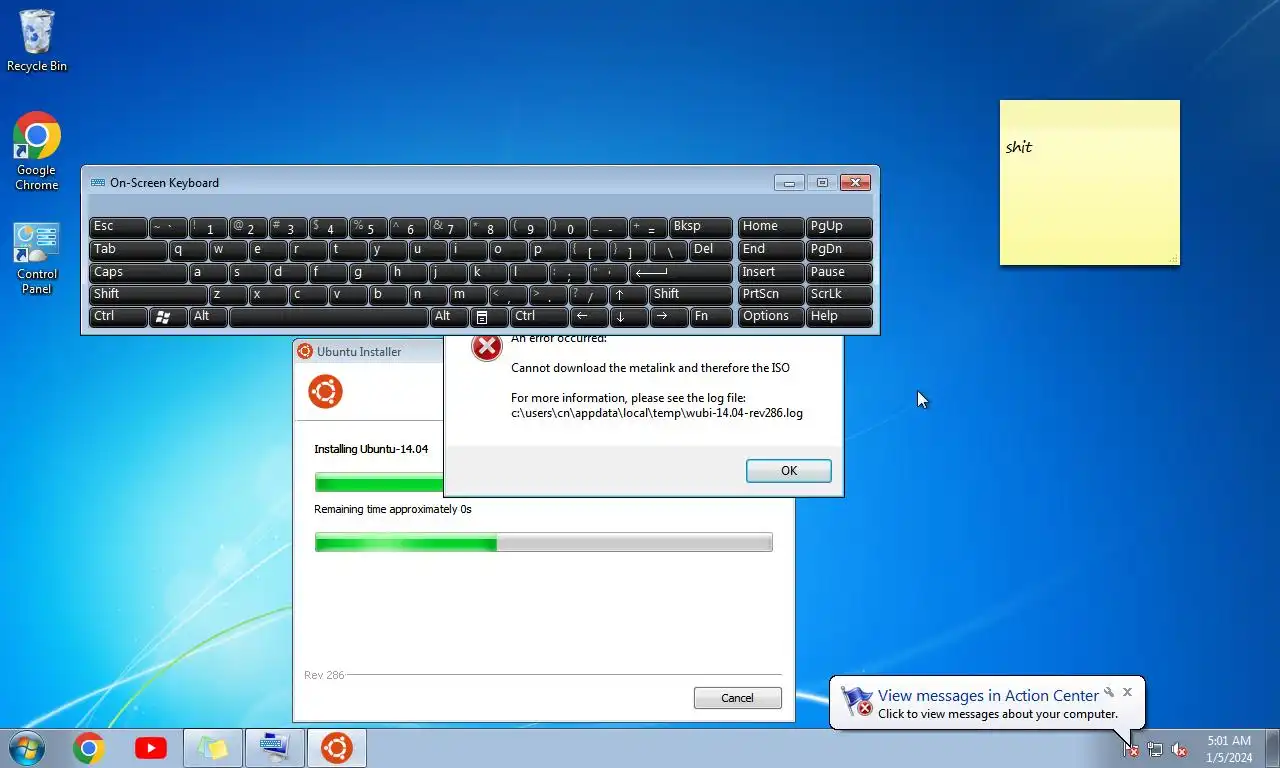Screen dimensions: 1280x768
Task: Tap the Pause key
Action: click(839, 273)
